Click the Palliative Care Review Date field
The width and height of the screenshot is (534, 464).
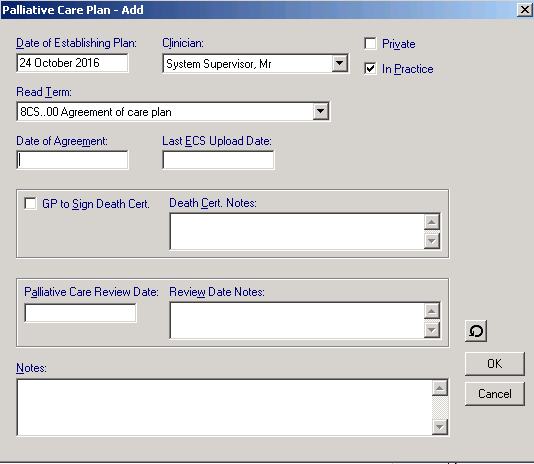80,313
